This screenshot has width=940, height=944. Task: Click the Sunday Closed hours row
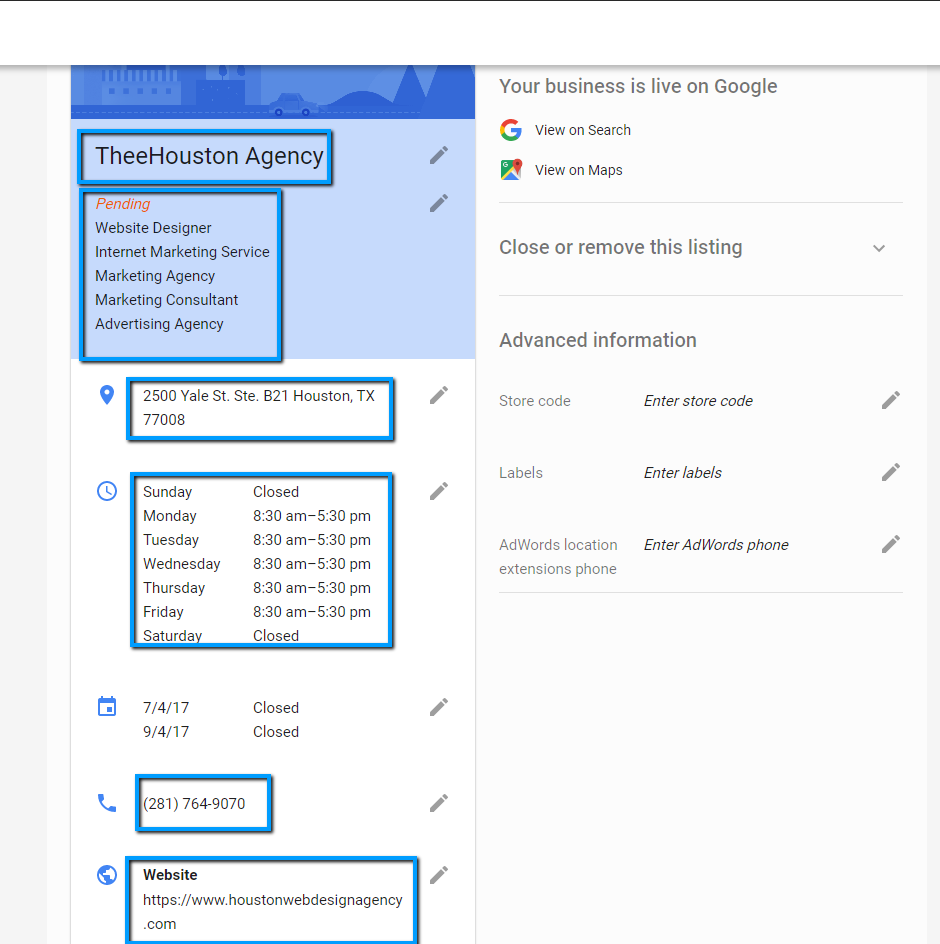221,492
